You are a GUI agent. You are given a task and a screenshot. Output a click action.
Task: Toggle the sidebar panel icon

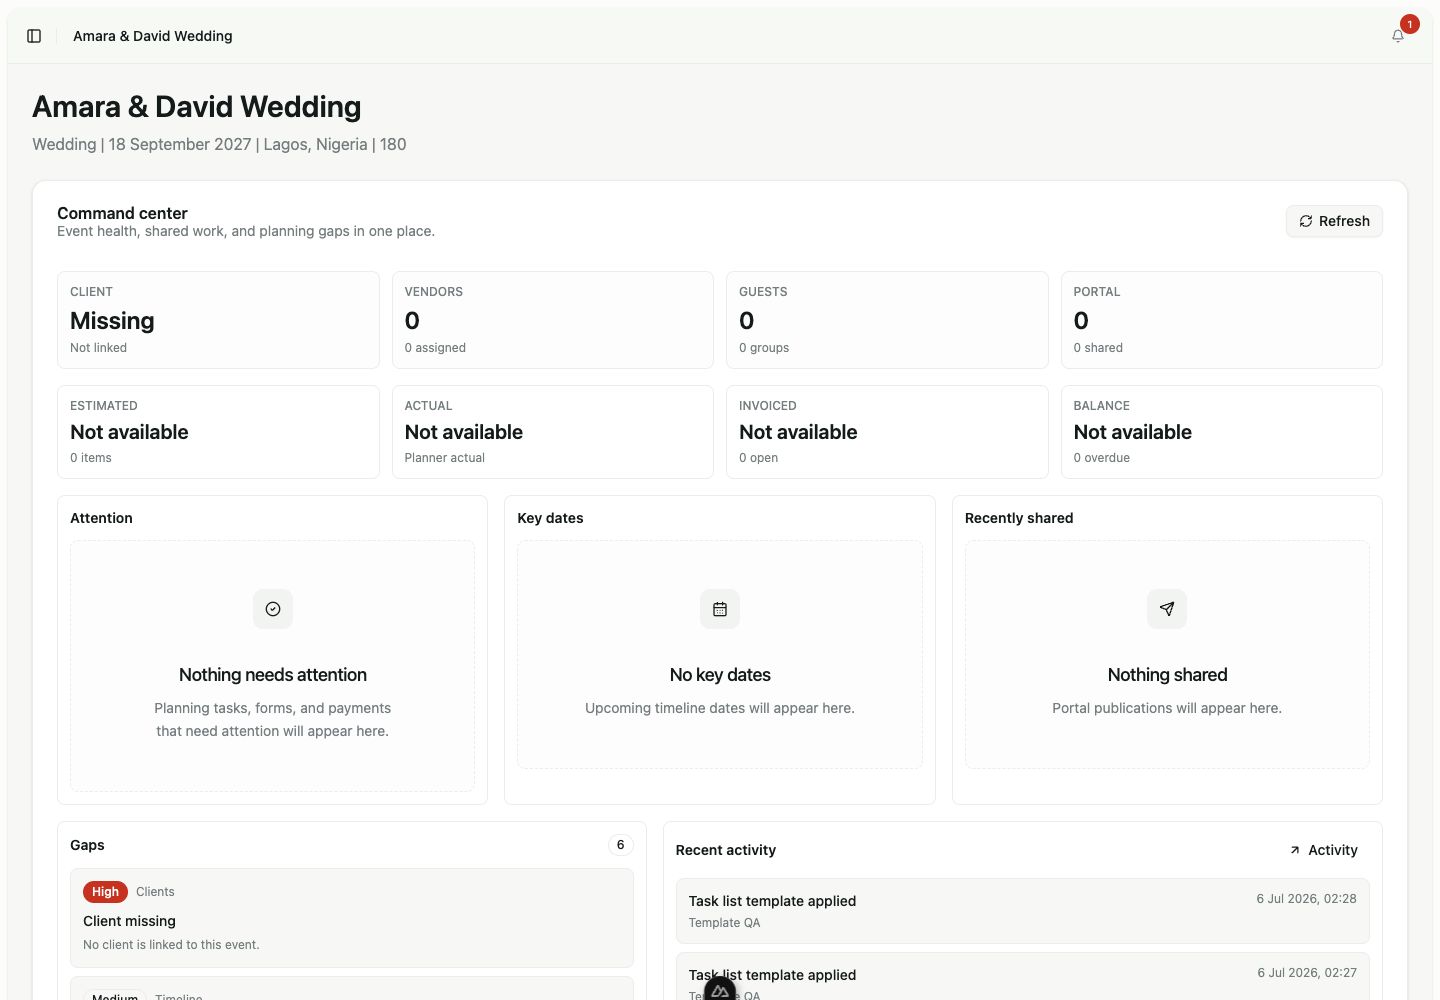(34, 36)
